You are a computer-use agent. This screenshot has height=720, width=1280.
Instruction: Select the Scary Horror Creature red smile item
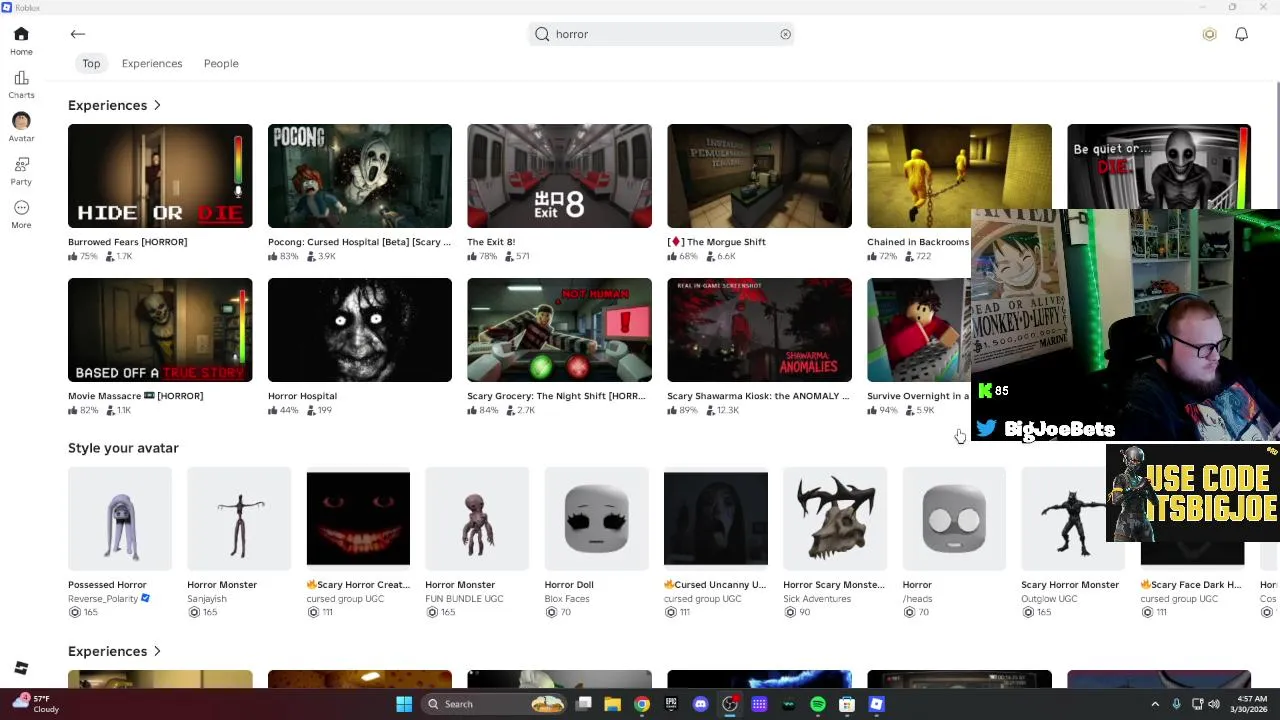[358, 518]
